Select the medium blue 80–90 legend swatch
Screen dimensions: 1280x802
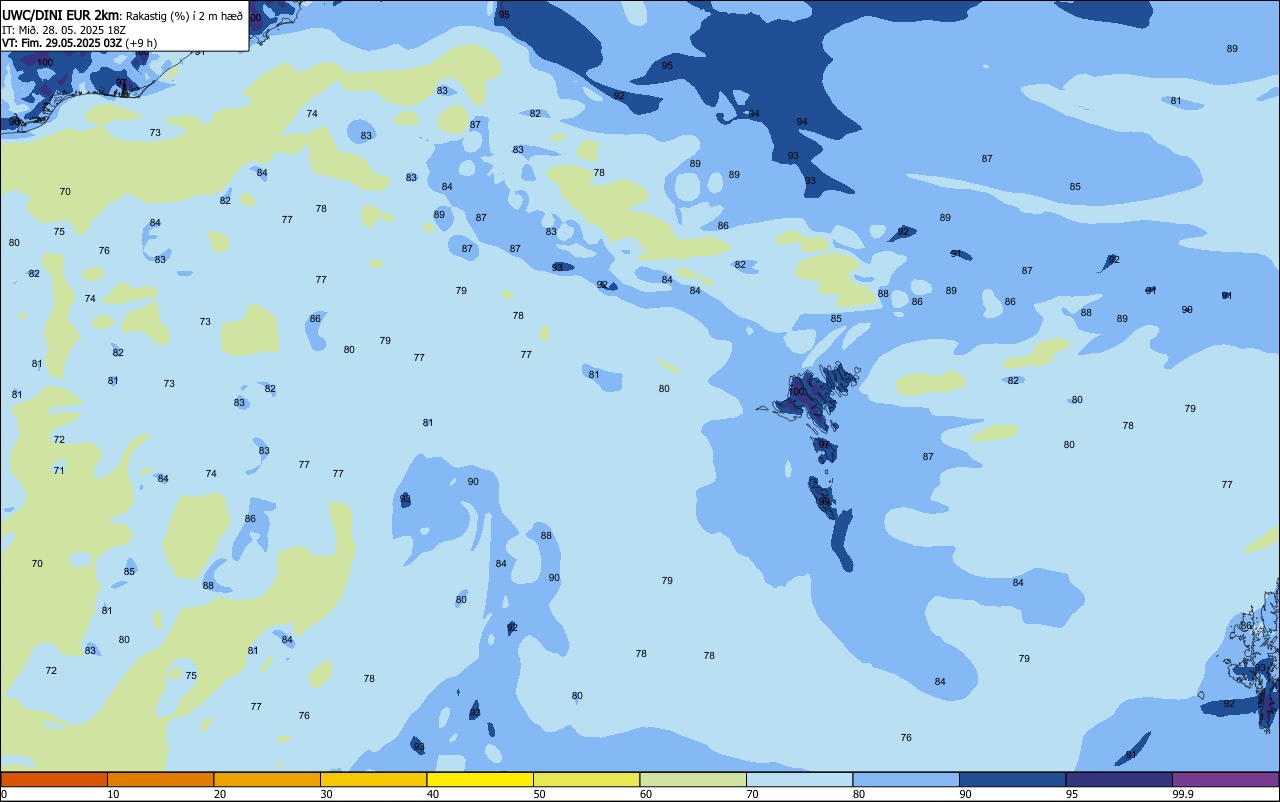(x=906, y=779)
